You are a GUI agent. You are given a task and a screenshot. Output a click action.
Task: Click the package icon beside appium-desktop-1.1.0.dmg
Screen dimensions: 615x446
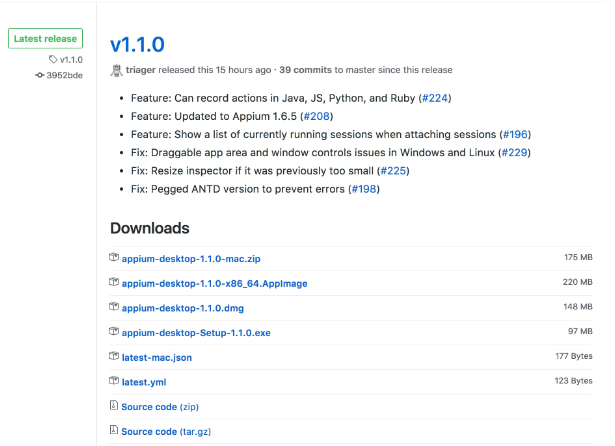(114, 307)
